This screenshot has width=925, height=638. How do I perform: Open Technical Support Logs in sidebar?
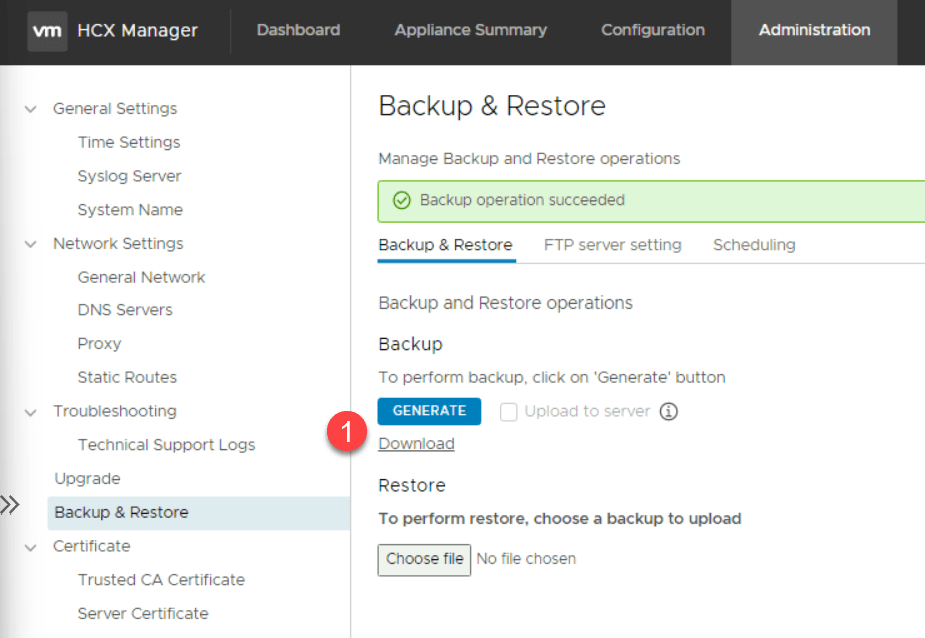(166, 445)
